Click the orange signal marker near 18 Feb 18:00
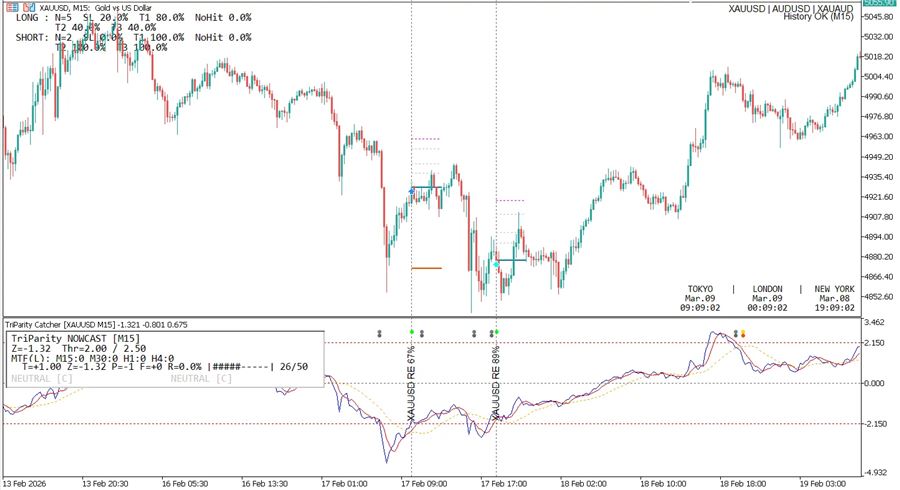The height and width of the screenshot is (490, 900). tap(743, 333)
